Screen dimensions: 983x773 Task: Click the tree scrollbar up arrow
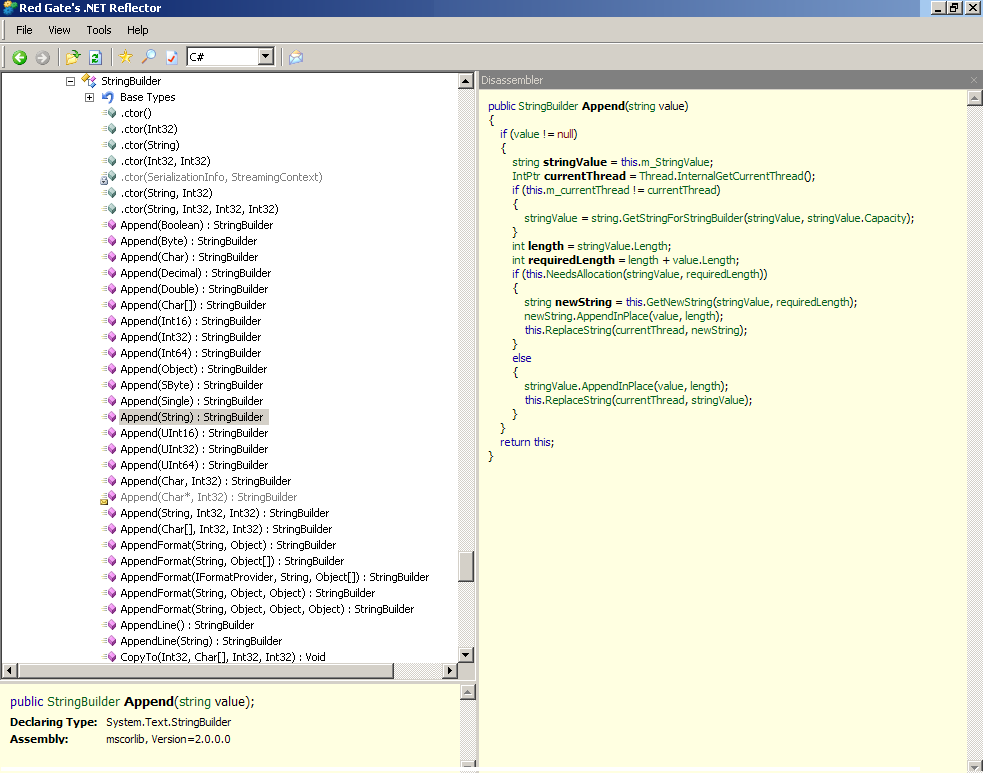tap(466, 81)
